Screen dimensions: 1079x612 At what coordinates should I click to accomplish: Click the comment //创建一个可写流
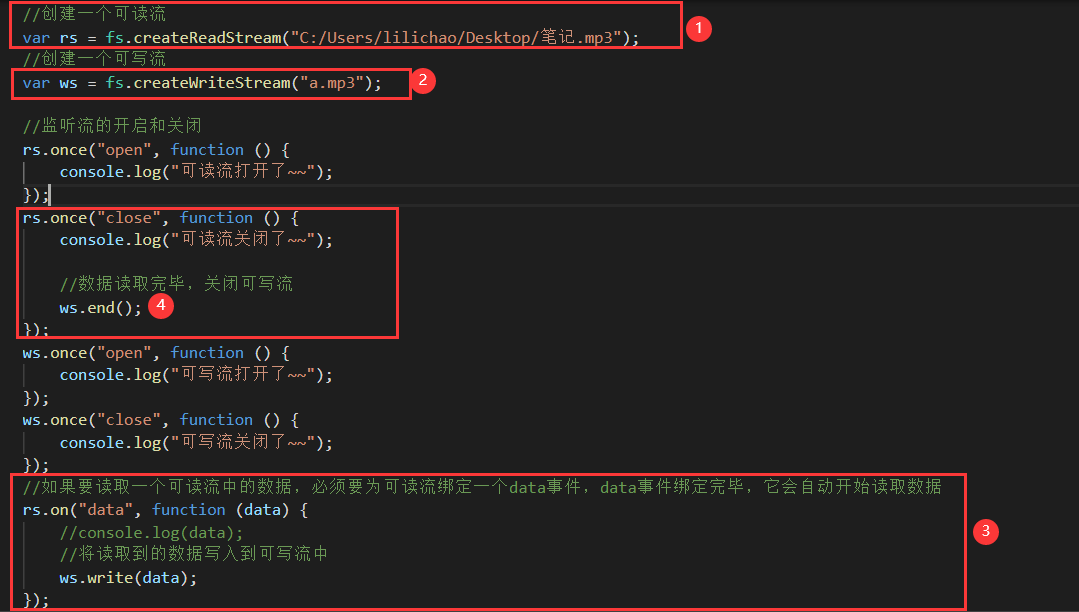coord(94,59)
